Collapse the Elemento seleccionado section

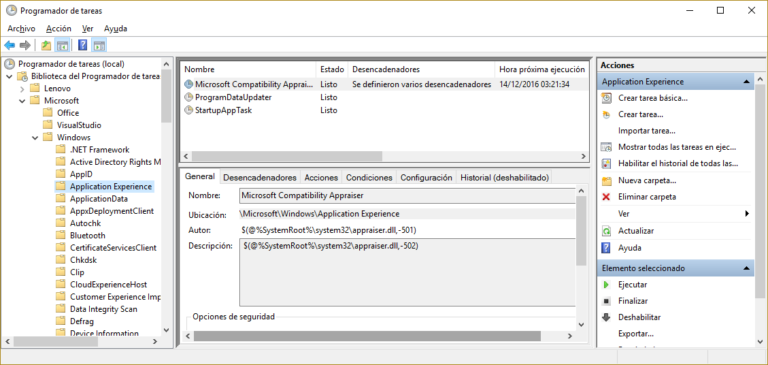[x=746, y=268]
